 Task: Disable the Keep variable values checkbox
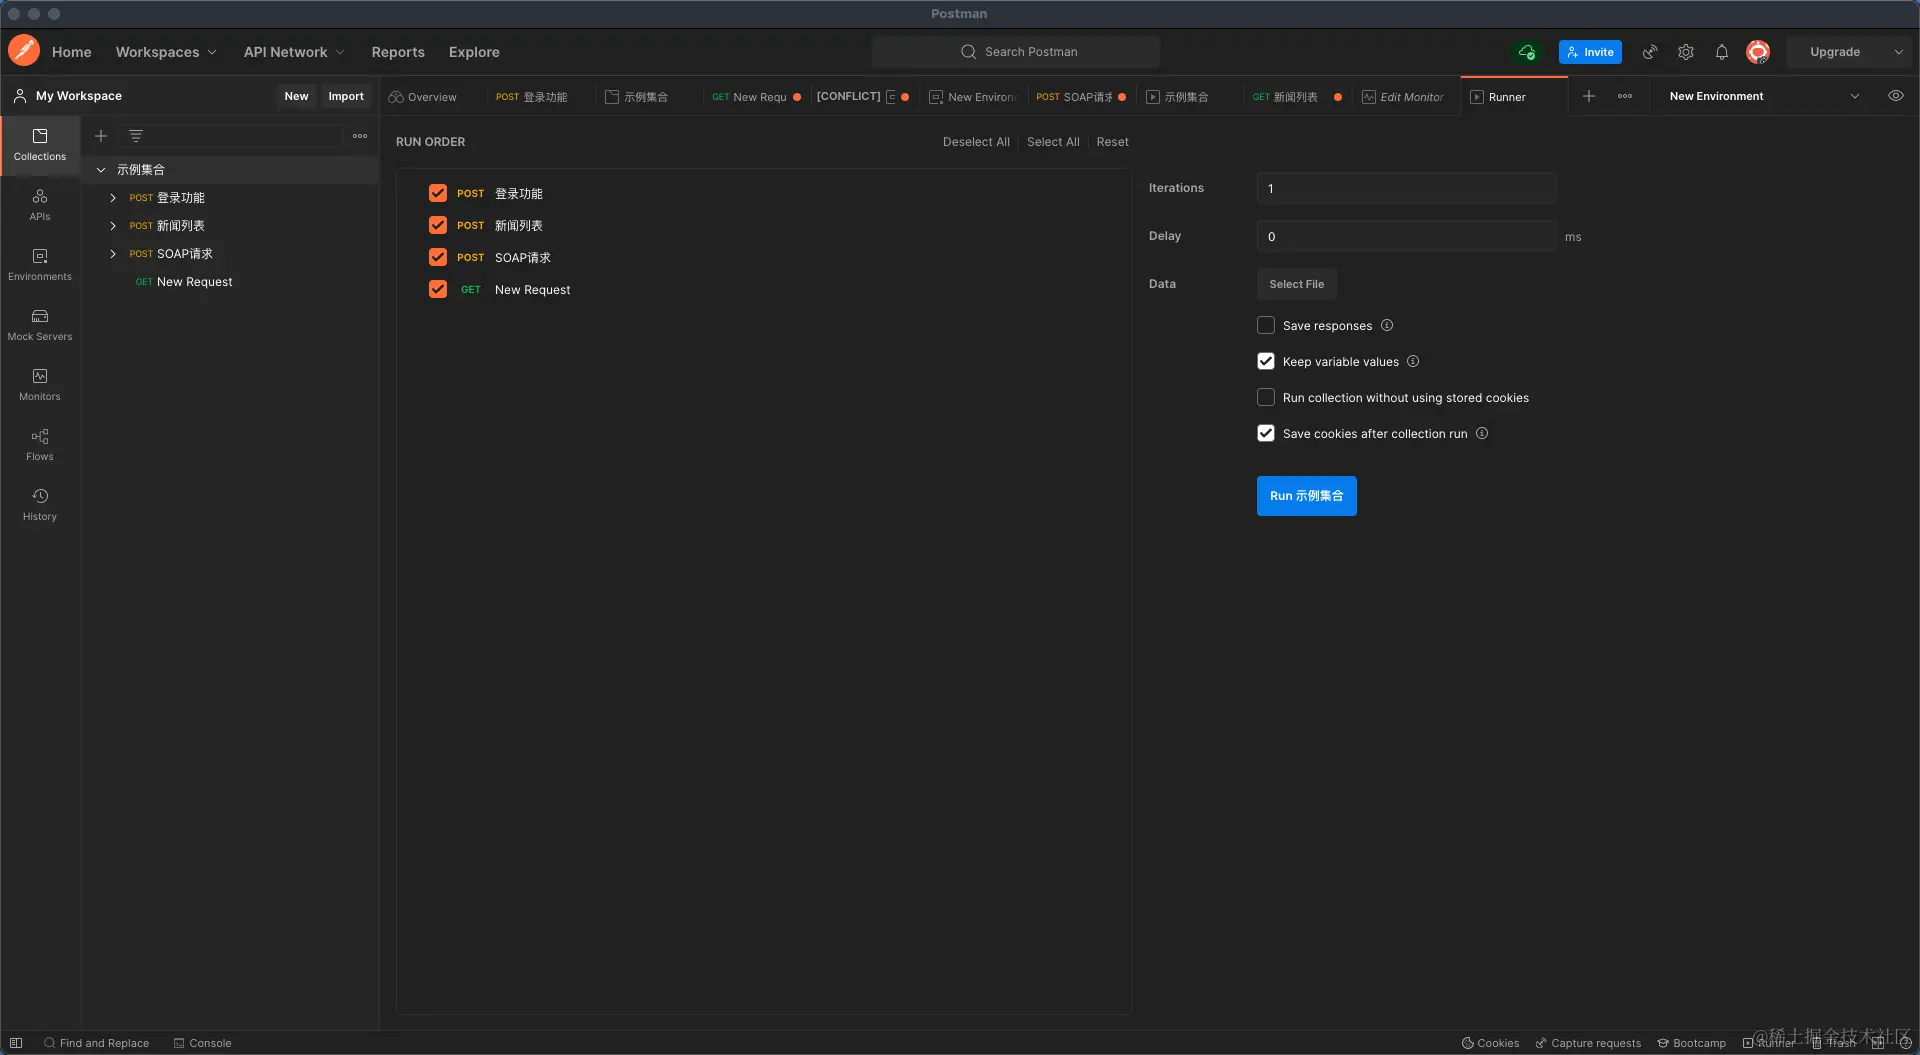[x=1266, y=361]
